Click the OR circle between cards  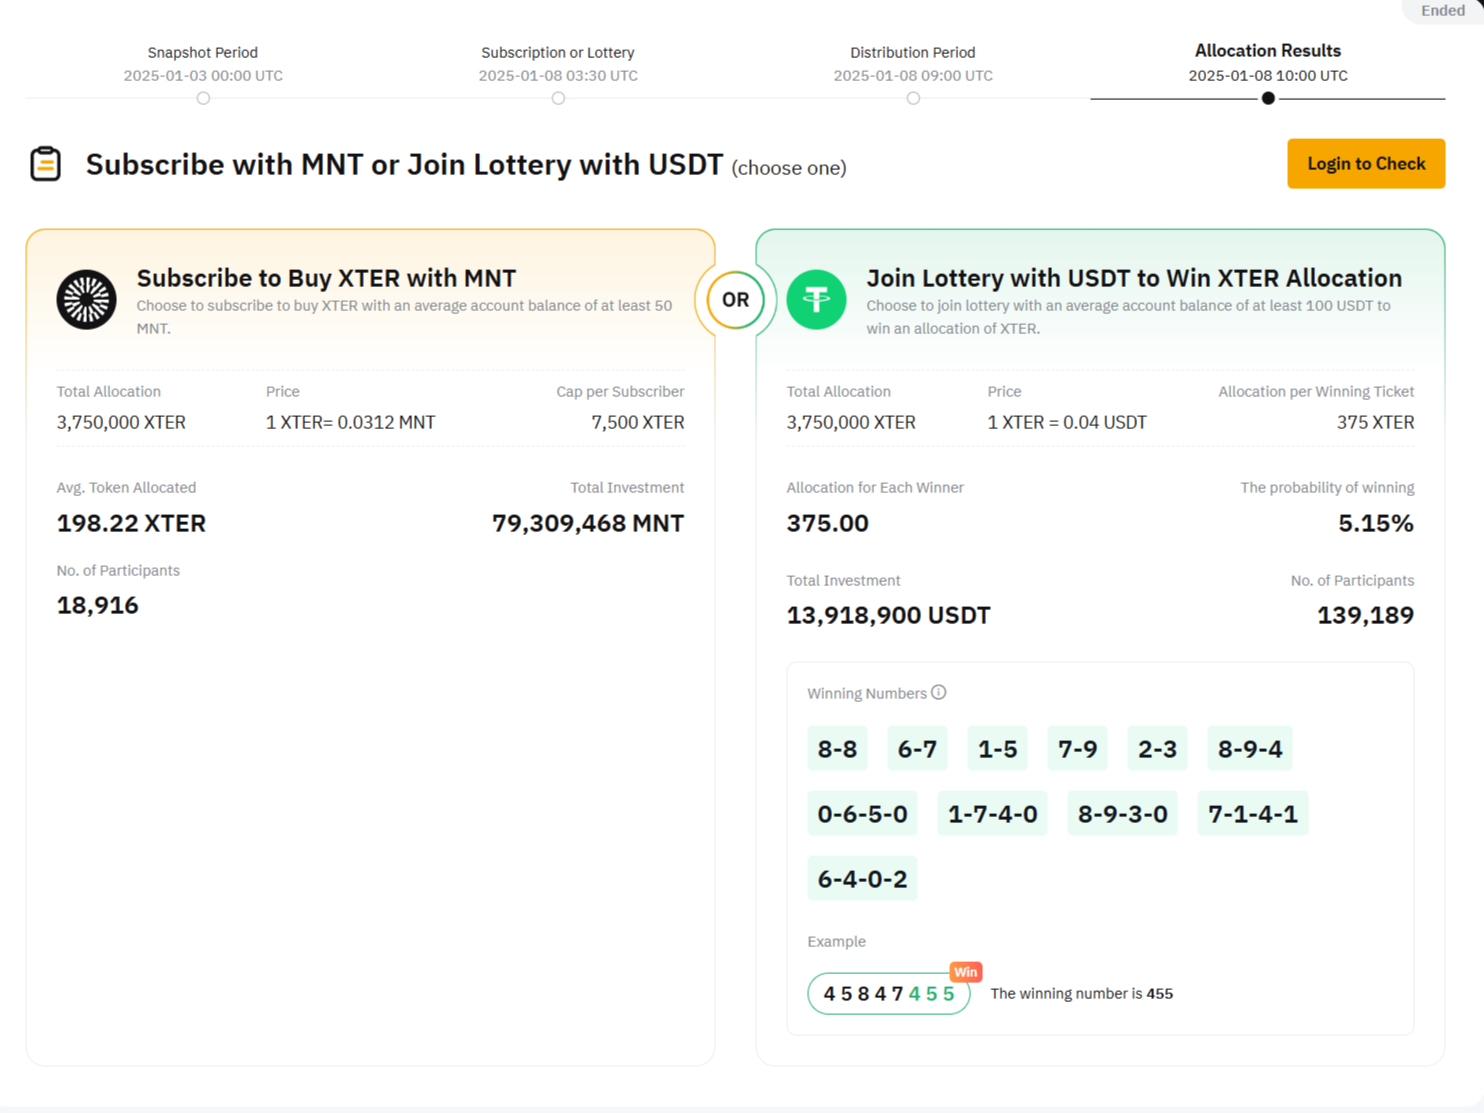[x=735, y=299]
